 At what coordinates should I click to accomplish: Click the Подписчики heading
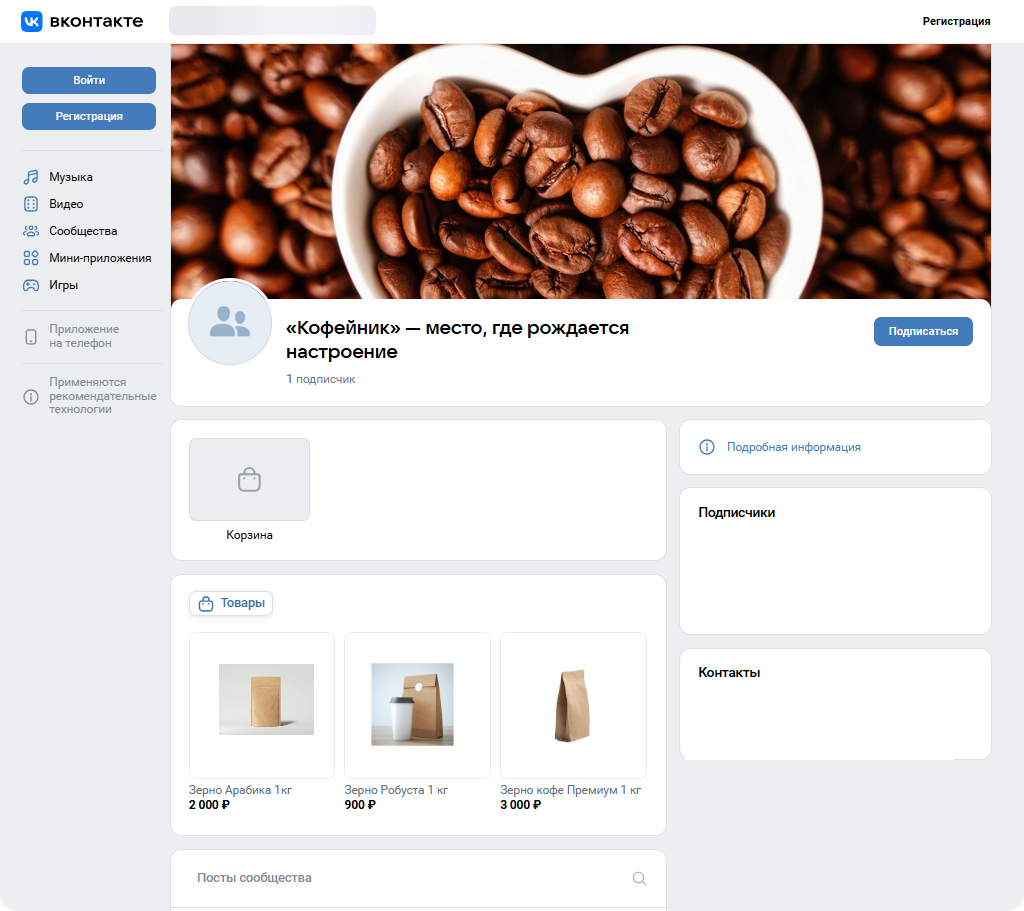(x=737, y=513)
